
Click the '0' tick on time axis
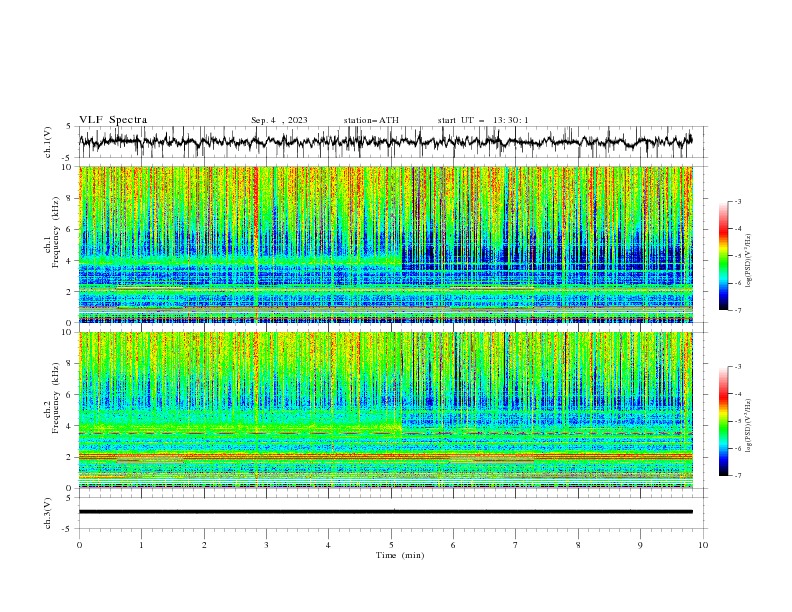pos(79,545)
